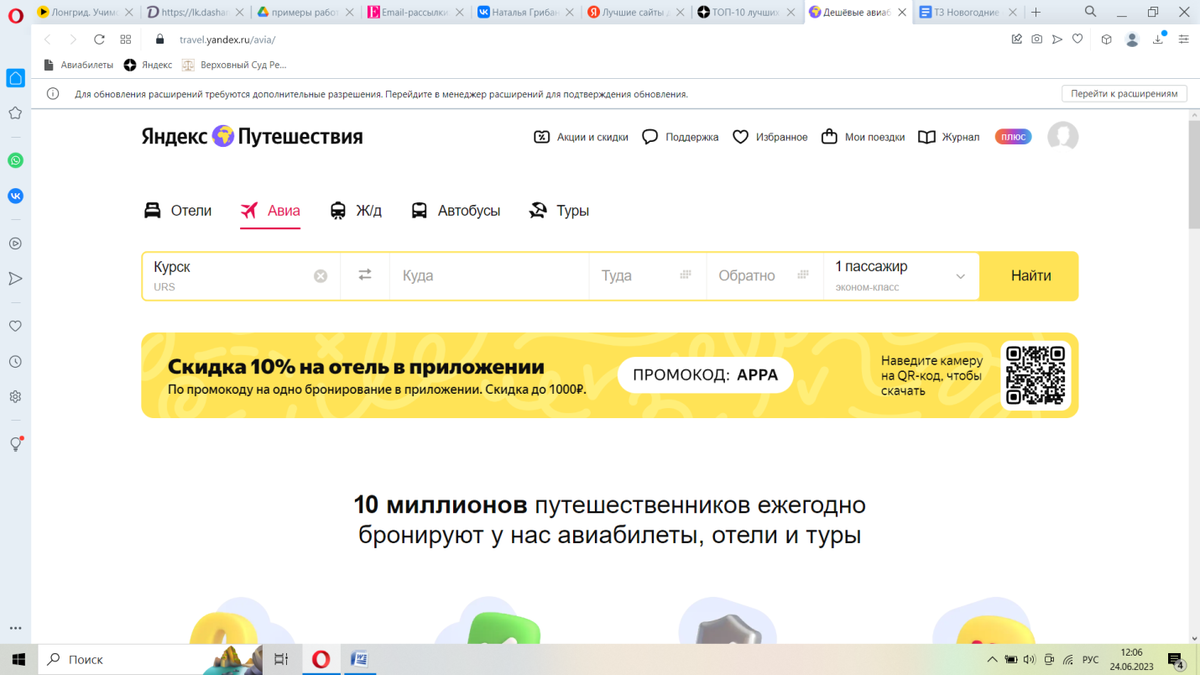Take a snapshot with the camera icon
1200x675 pixels.
[x=1037, y=39]
